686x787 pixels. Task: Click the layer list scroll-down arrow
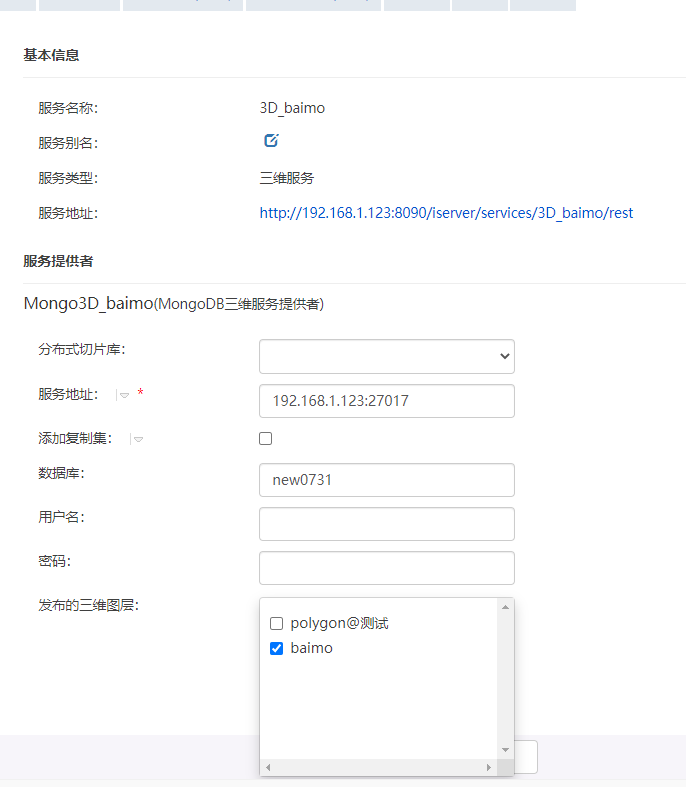(505, 750)
